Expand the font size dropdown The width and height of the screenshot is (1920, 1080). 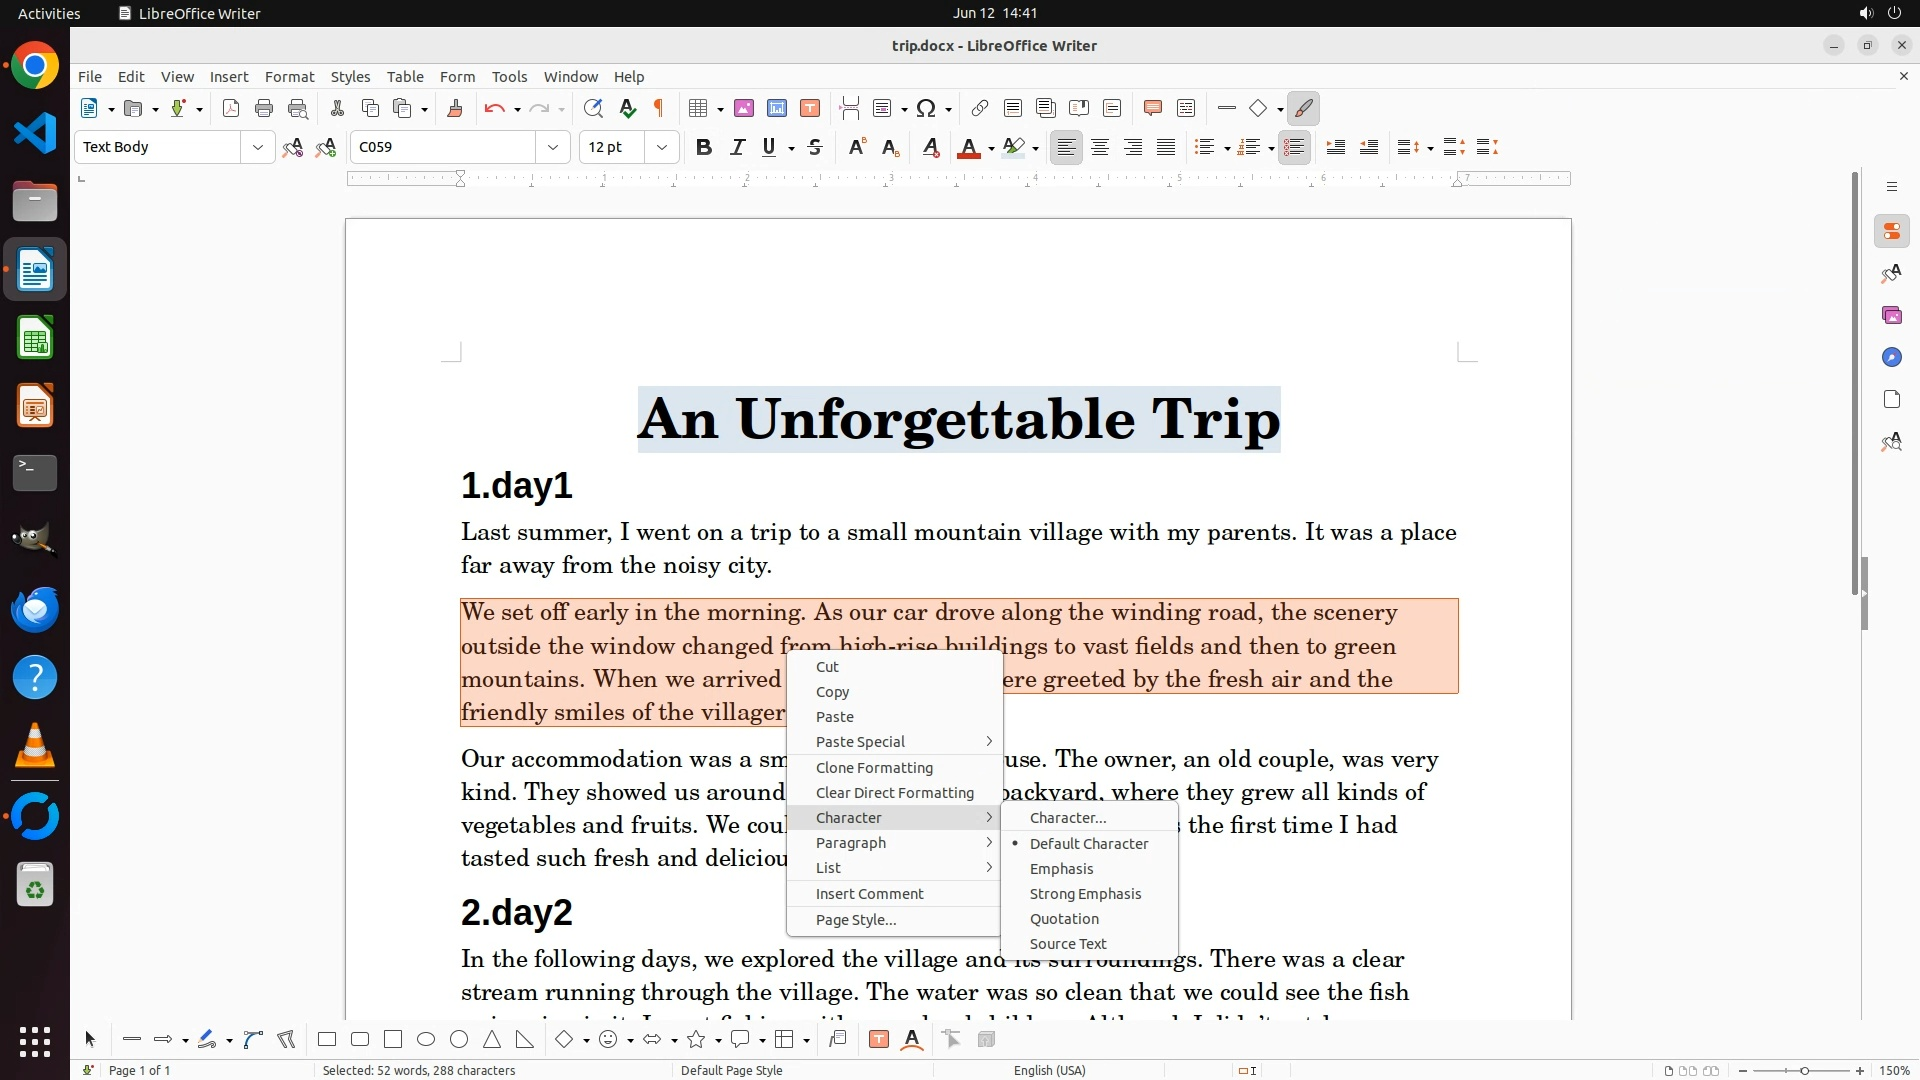coord(661,148)
